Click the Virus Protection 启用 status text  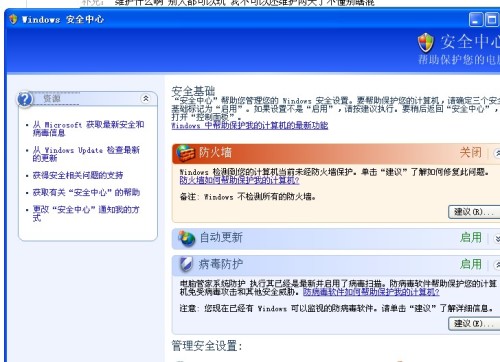(x=471, y=264)
